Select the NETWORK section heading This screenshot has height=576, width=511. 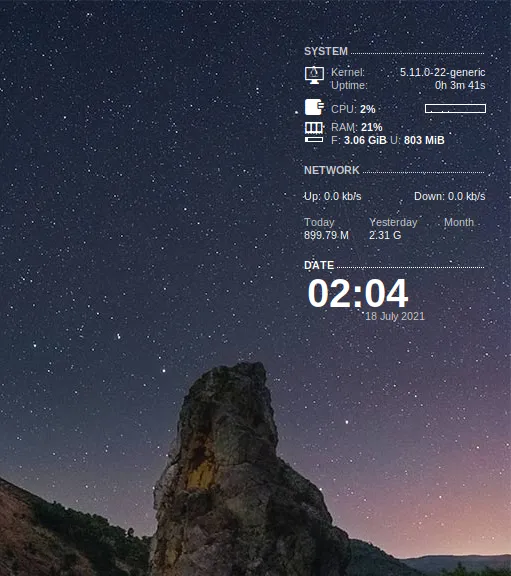tap(332, 170)
